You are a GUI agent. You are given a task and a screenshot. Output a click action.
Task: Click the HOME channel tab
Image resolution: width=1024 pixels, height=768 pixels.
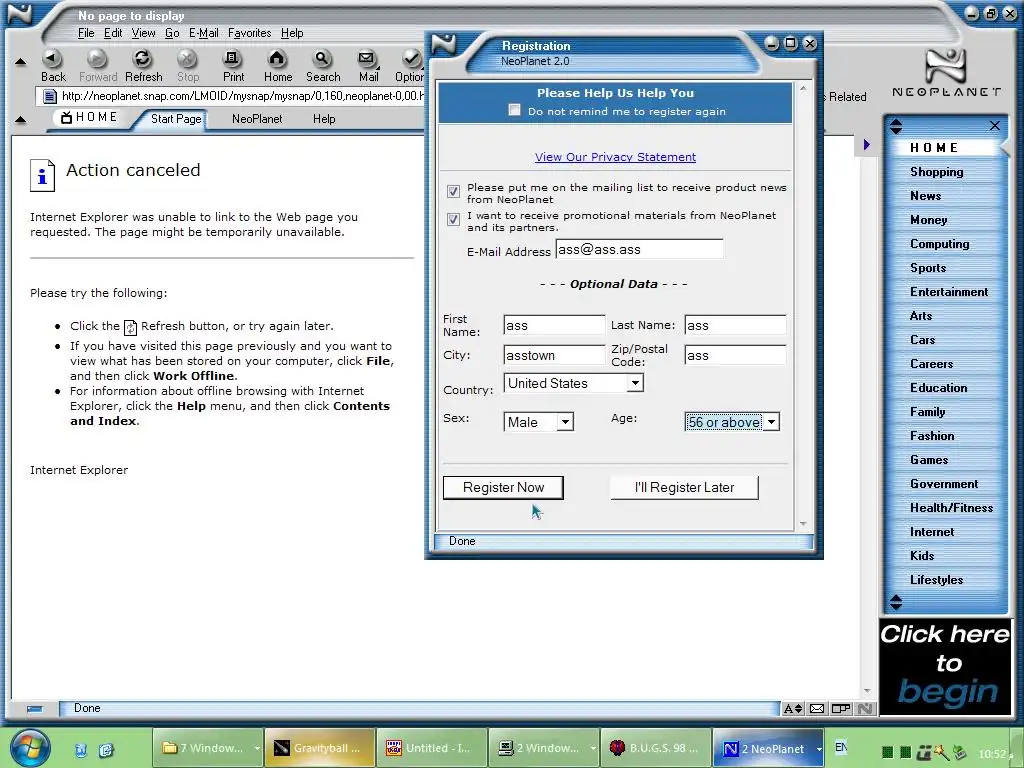pos(89,118)
